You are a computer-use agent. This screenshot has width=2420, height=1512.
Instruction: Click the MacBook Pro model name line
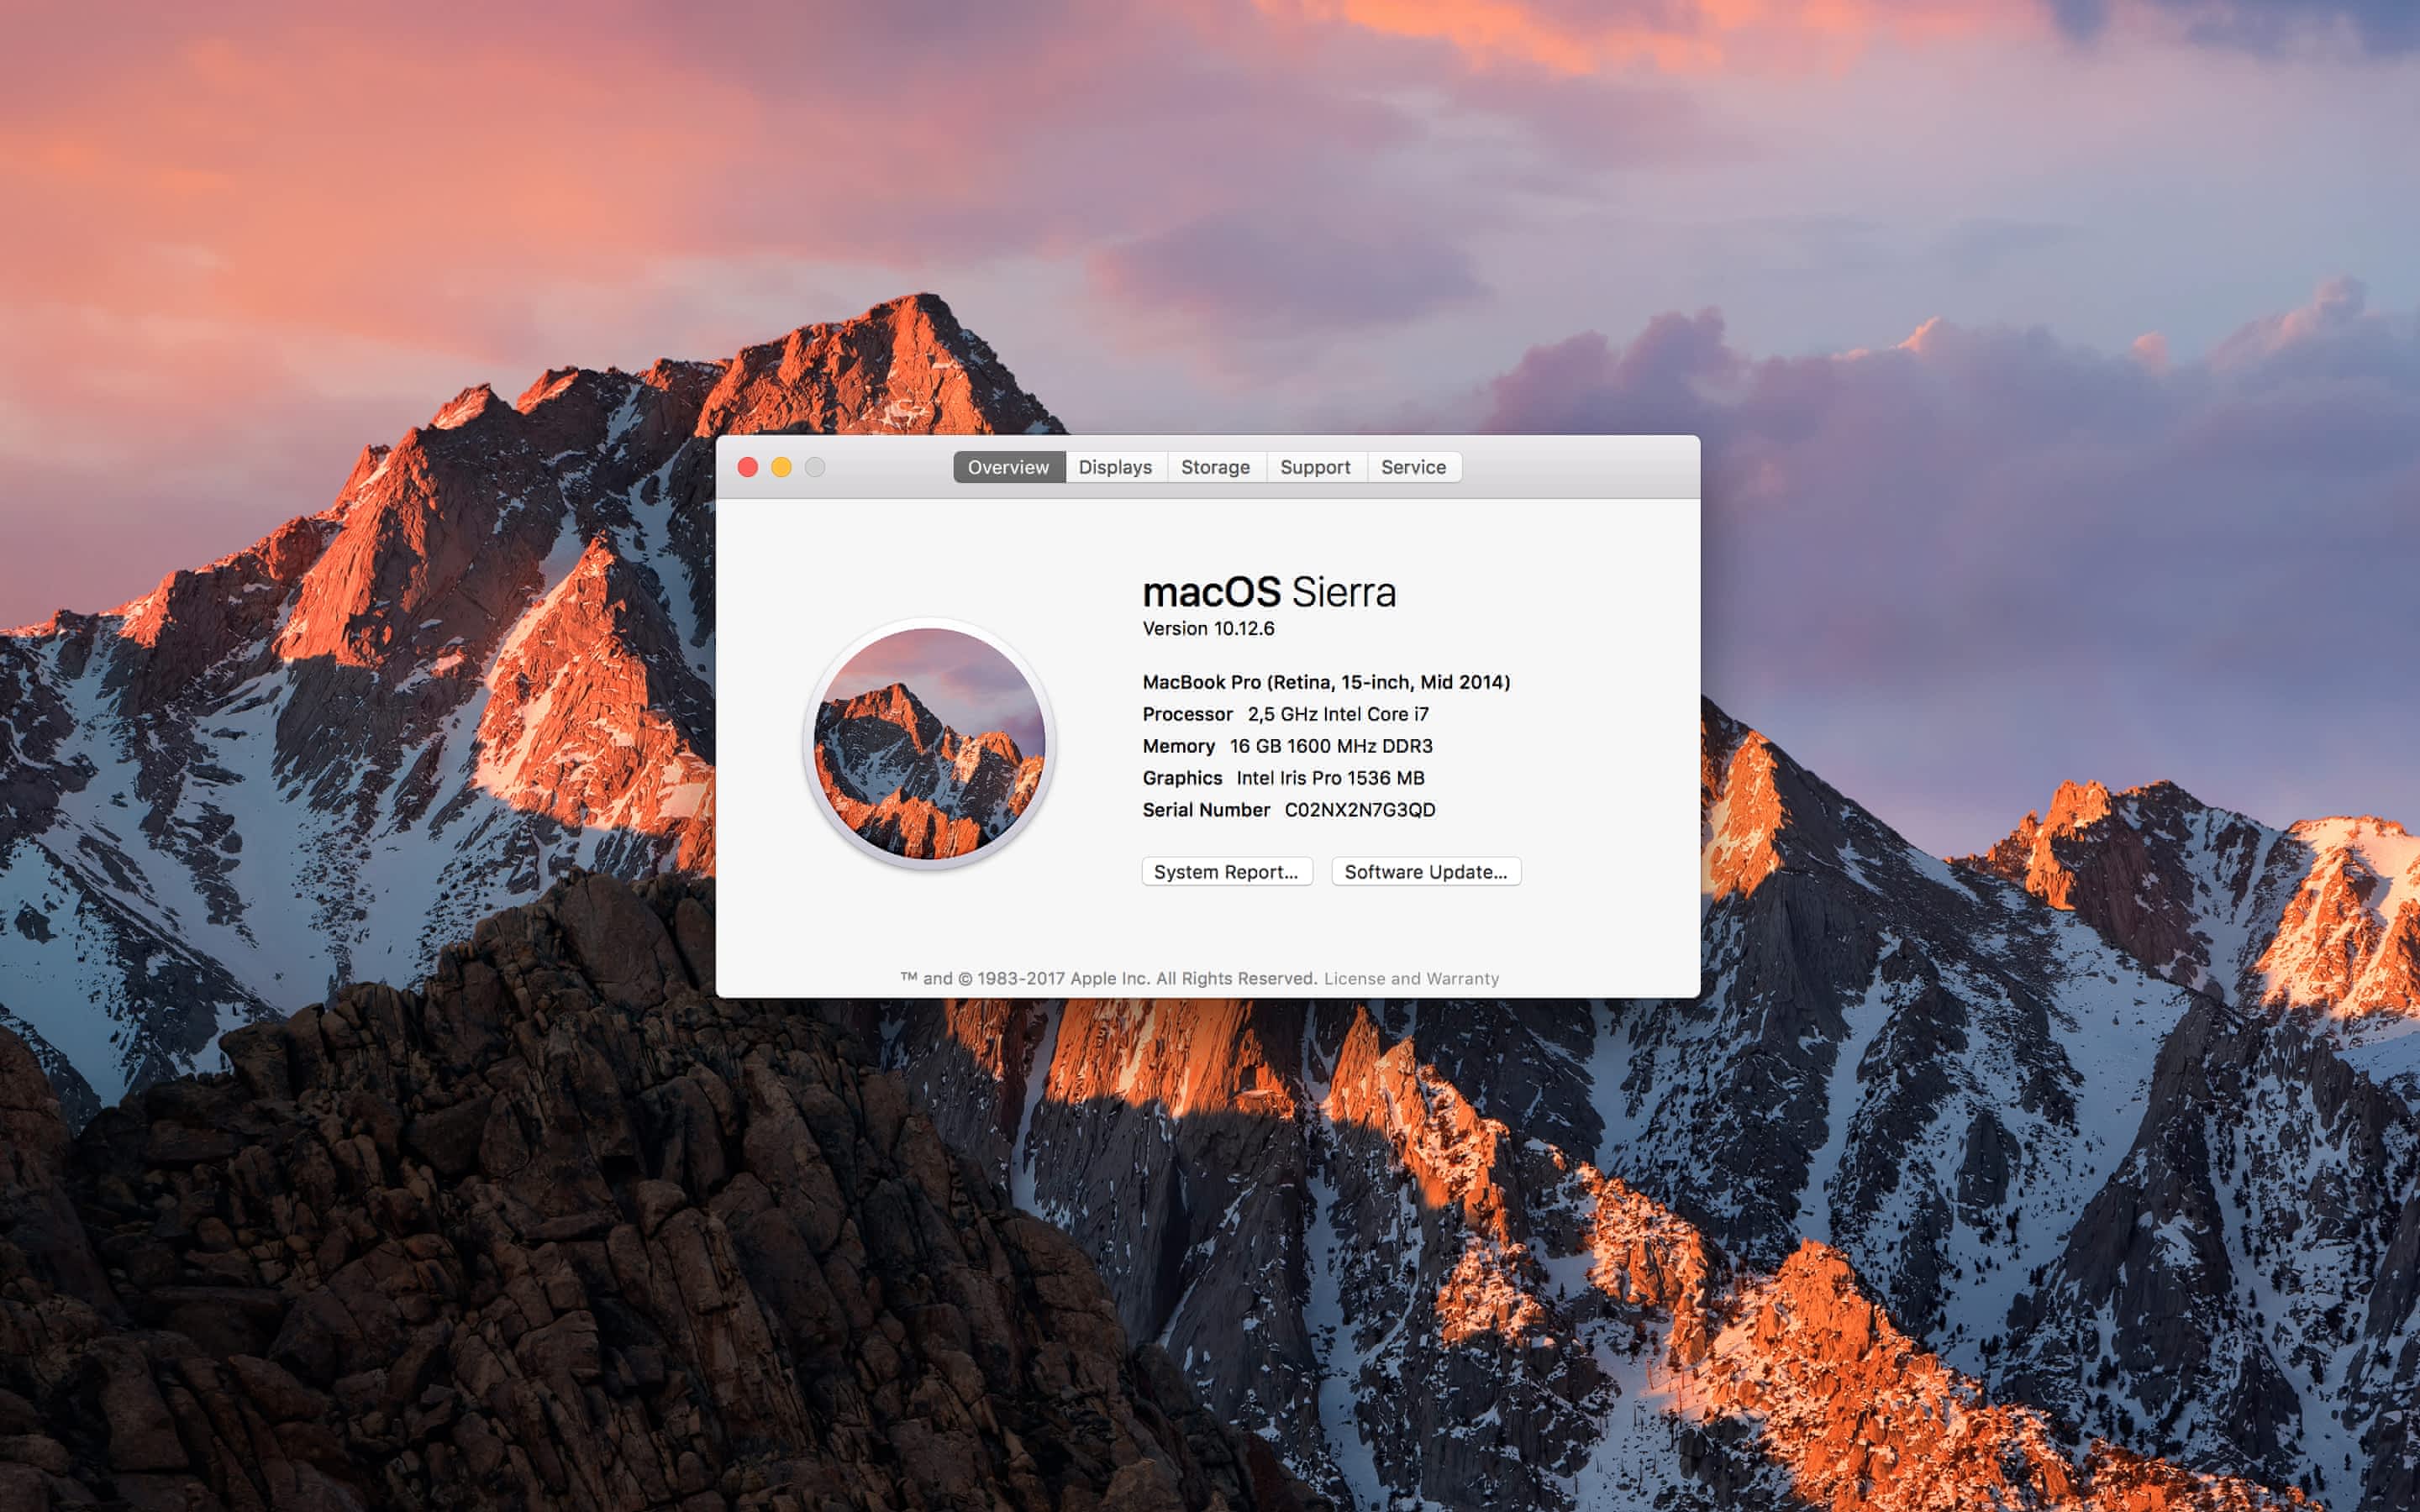click(x=1326, y=682)
